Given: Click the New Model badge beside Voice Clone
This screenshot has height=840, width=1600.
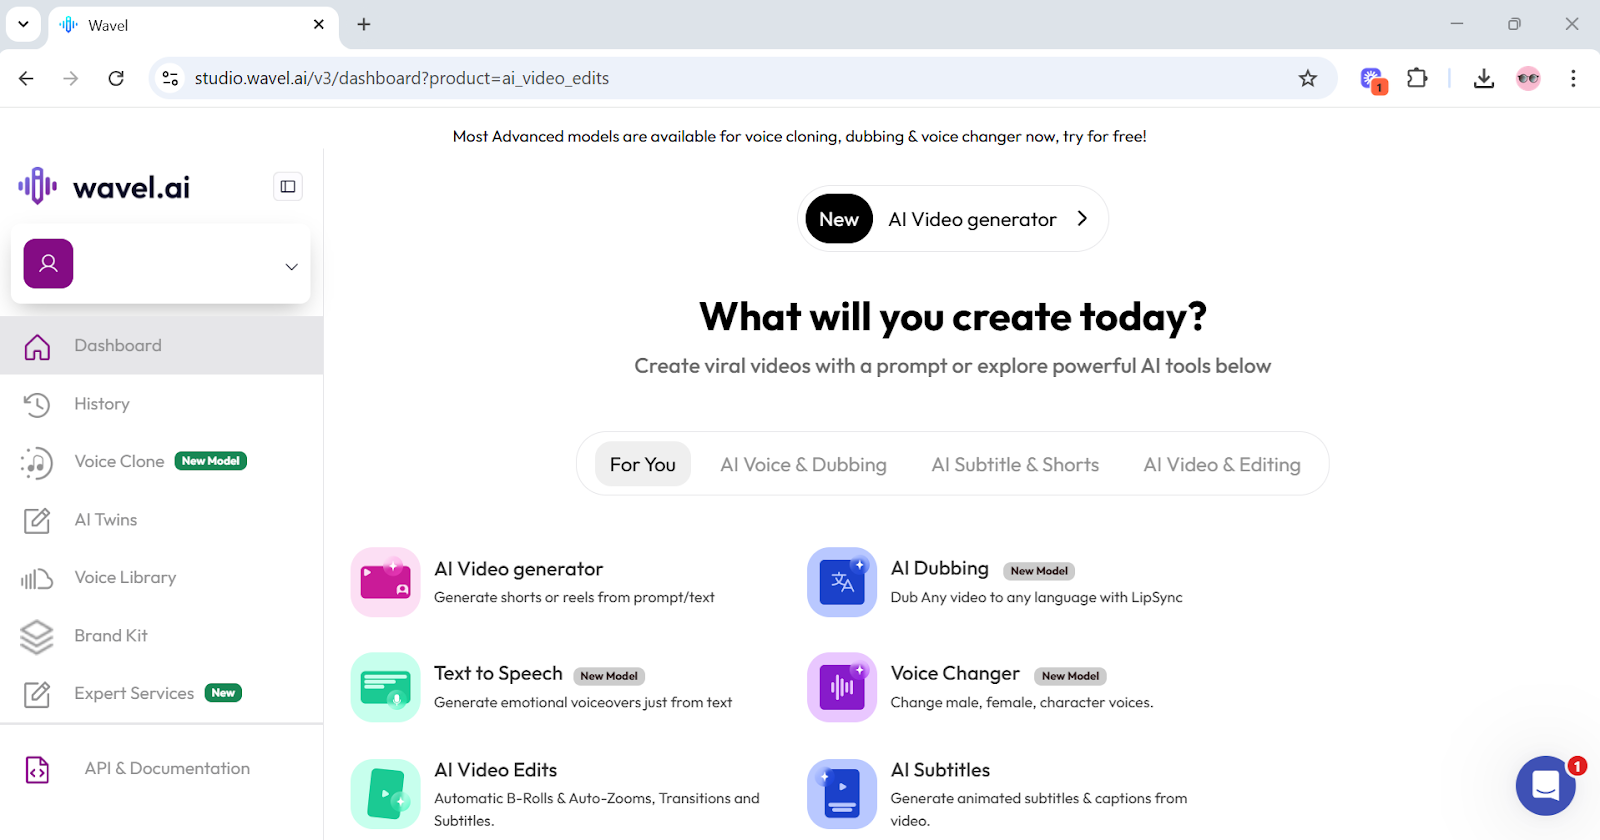Looking at the screenshot, I should pyautogui.click(x=211, y=461).
